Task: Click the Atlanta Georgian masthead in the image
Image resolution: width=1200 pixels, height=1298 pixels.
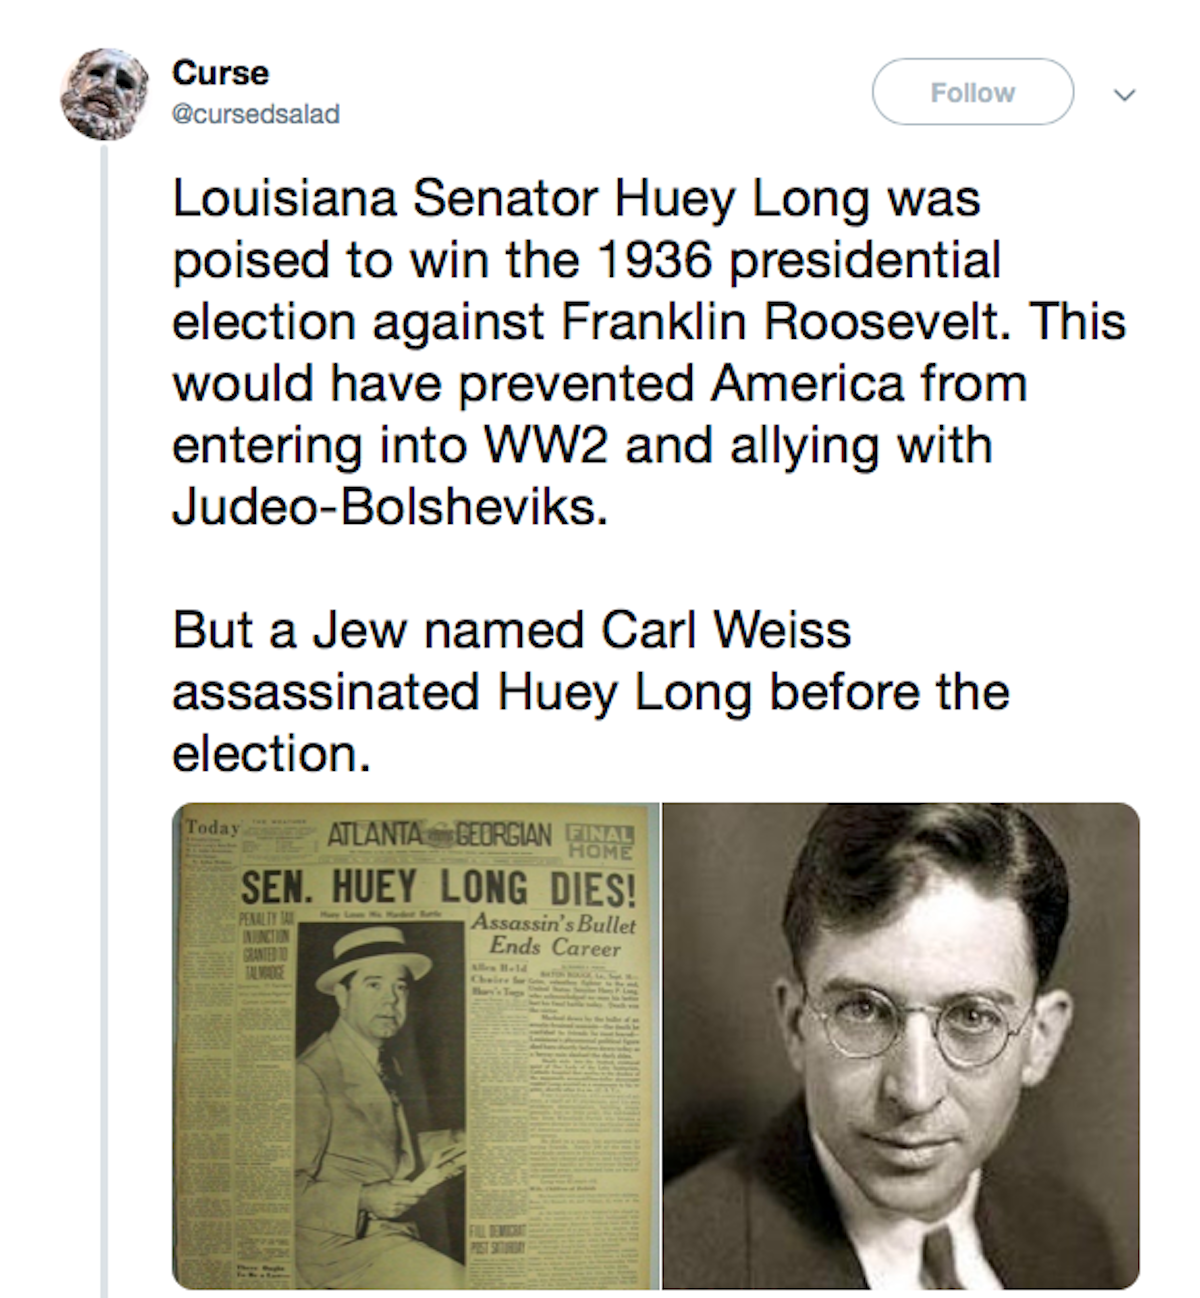Action: pyautogui.click(x=438, y=835)
